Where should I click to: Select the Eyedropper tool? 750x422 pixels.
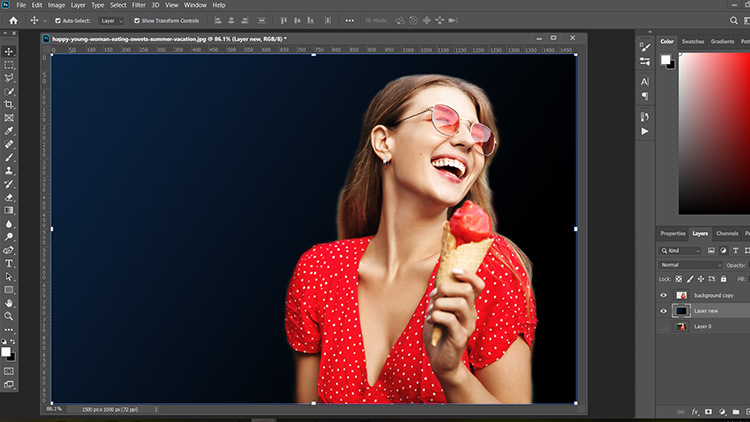[9, 131]
